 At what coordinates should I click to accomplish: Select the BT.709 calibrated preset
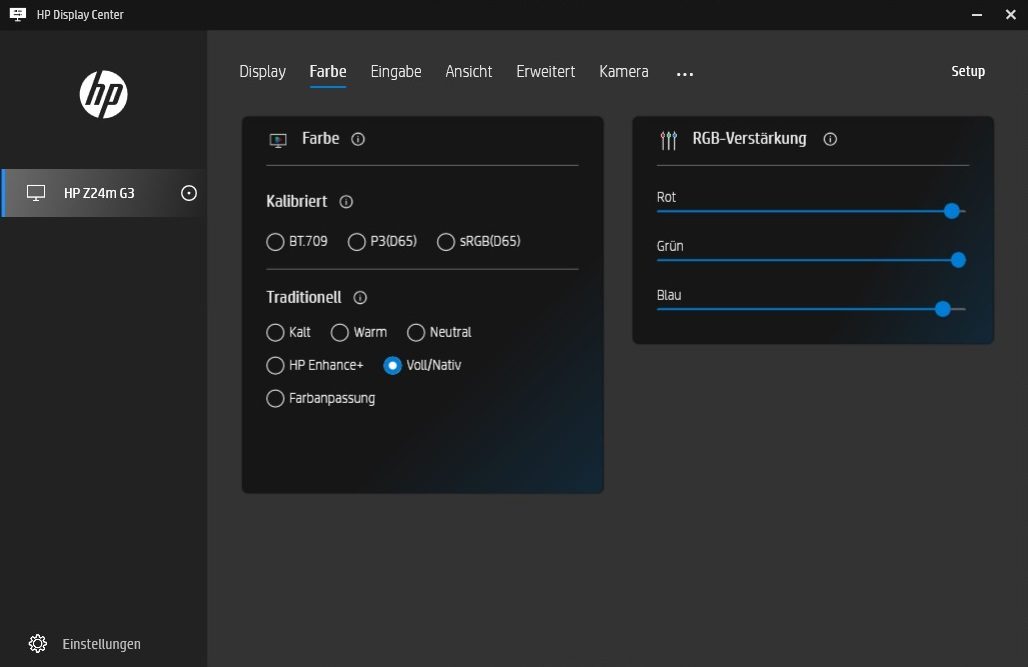pyautogui.click(x=275, y=242)
